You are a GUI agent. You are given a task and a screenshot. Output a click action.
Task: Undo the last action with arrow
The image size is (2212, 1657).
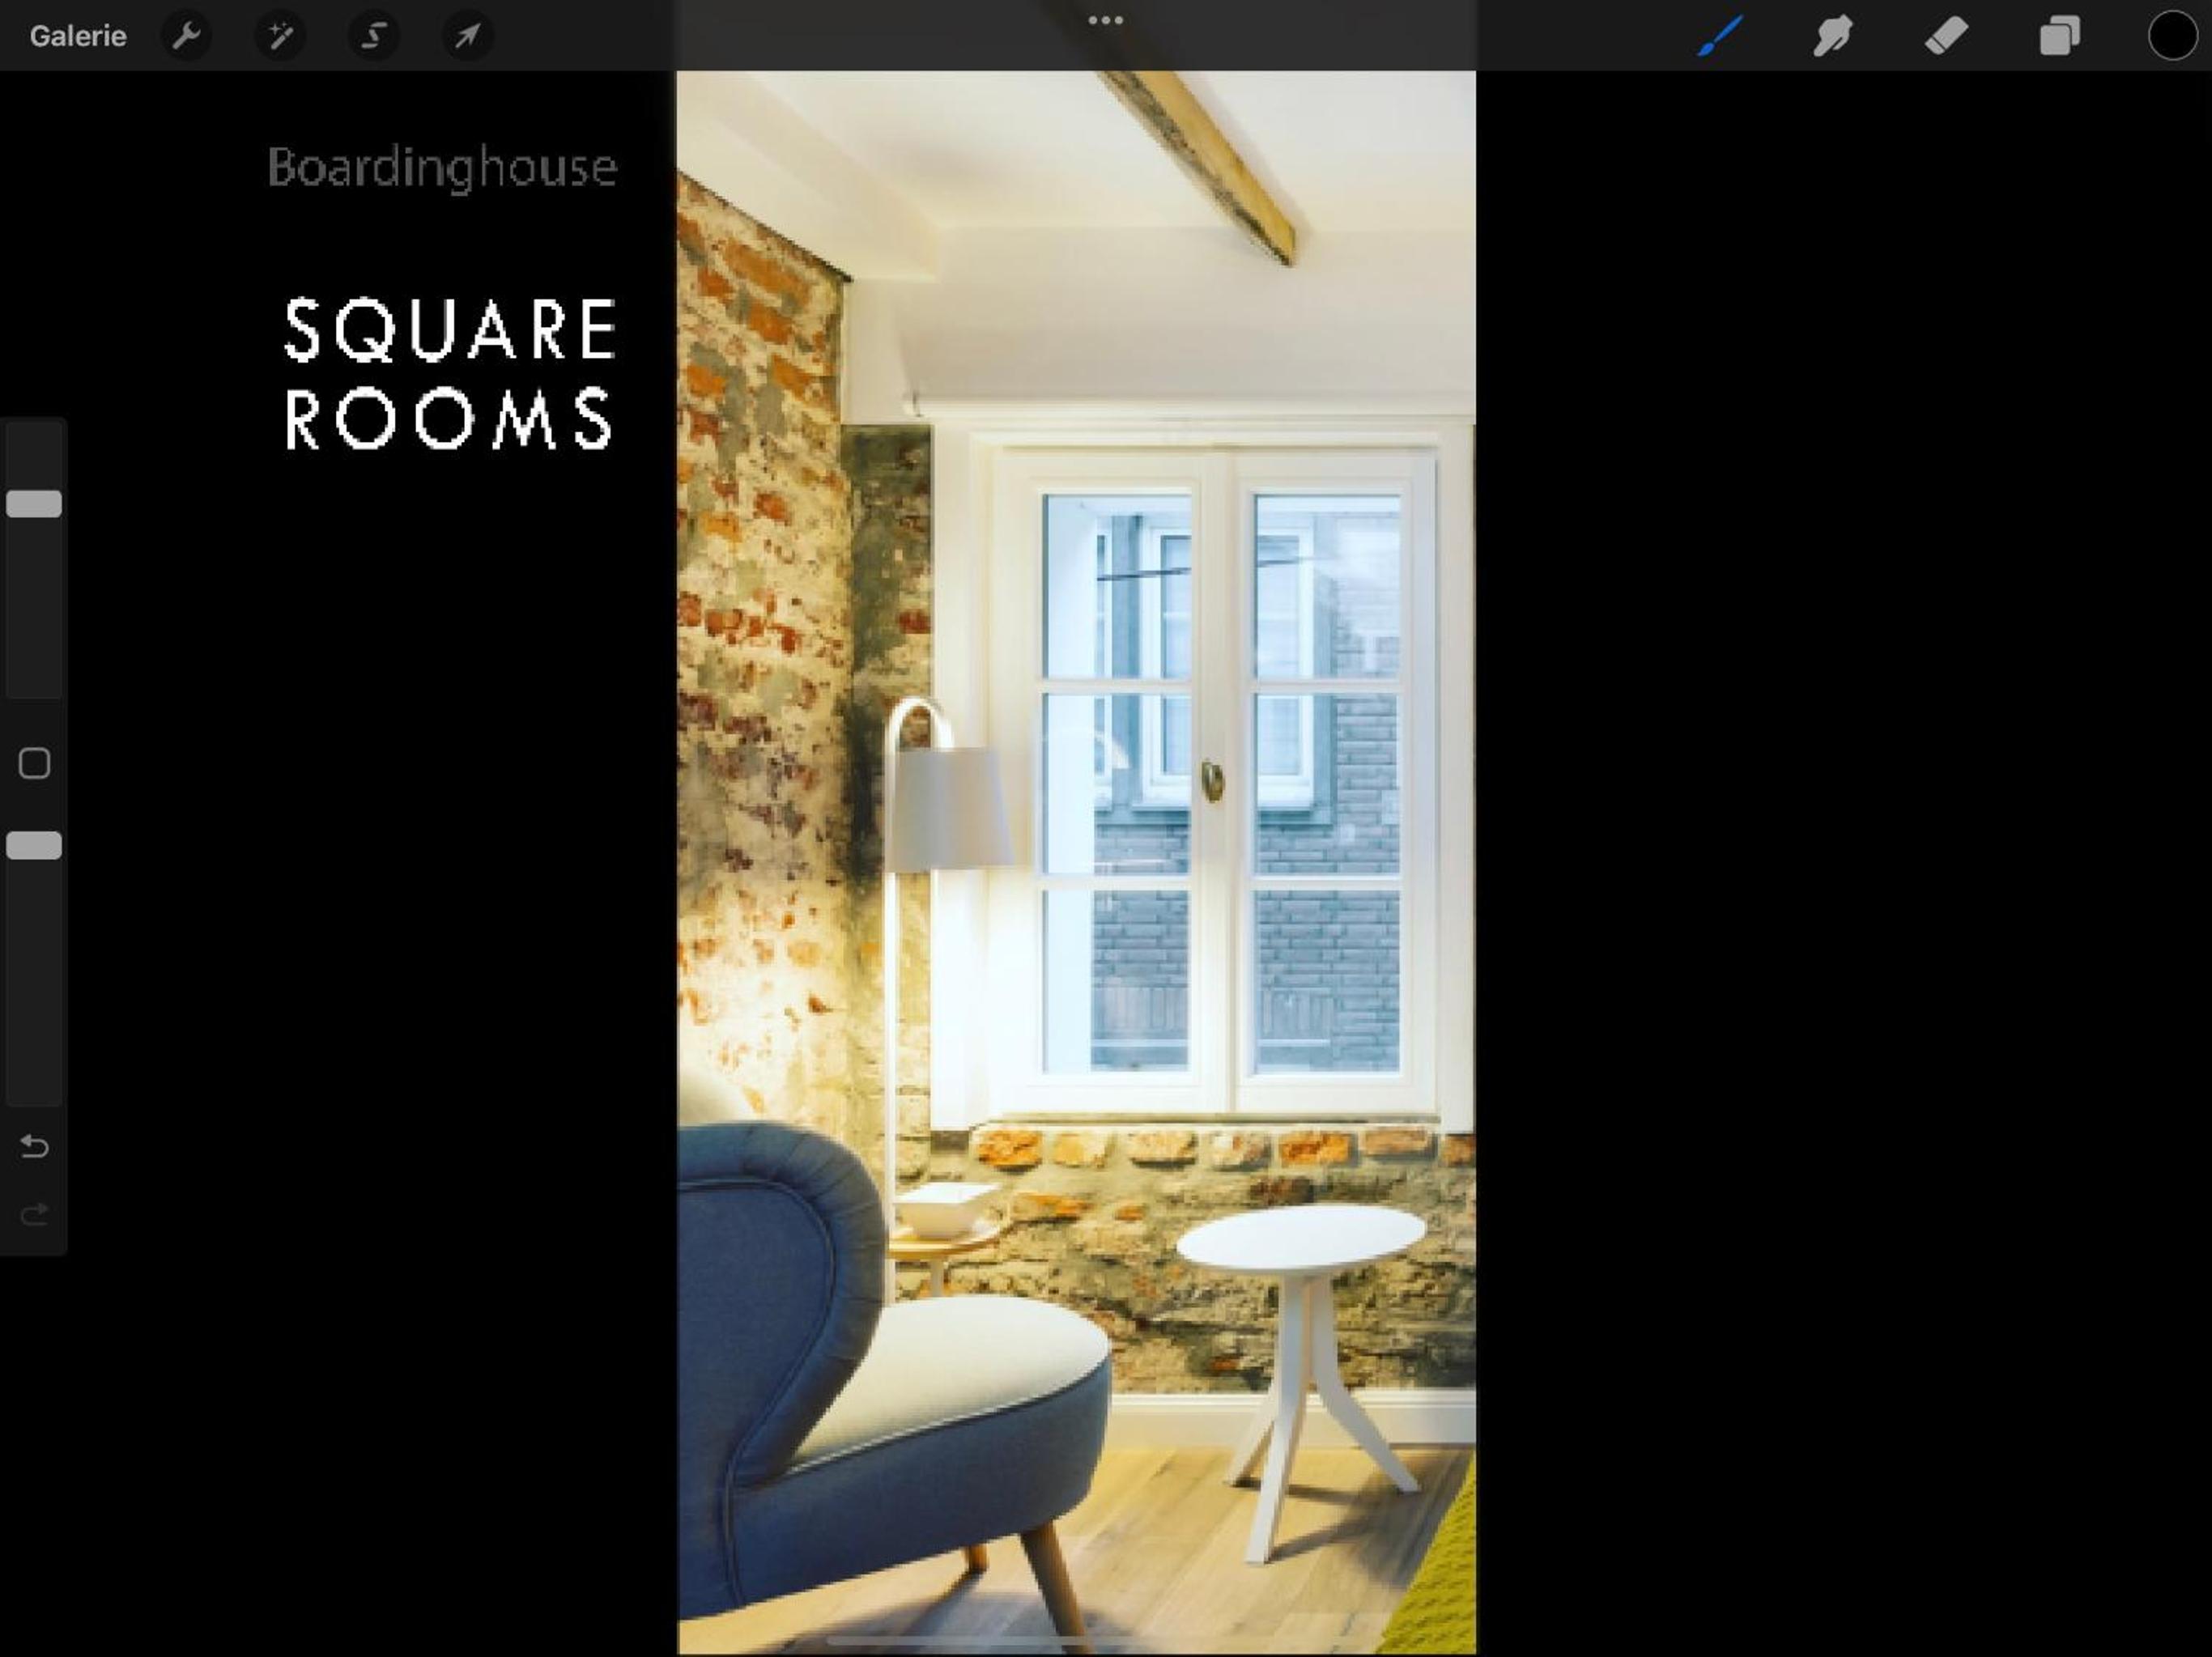tap(34, 1146)
